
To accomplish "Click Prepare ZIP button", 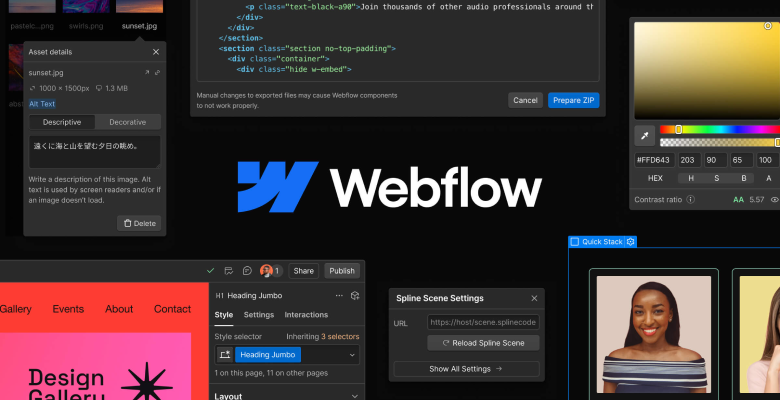I will [574, 100].
